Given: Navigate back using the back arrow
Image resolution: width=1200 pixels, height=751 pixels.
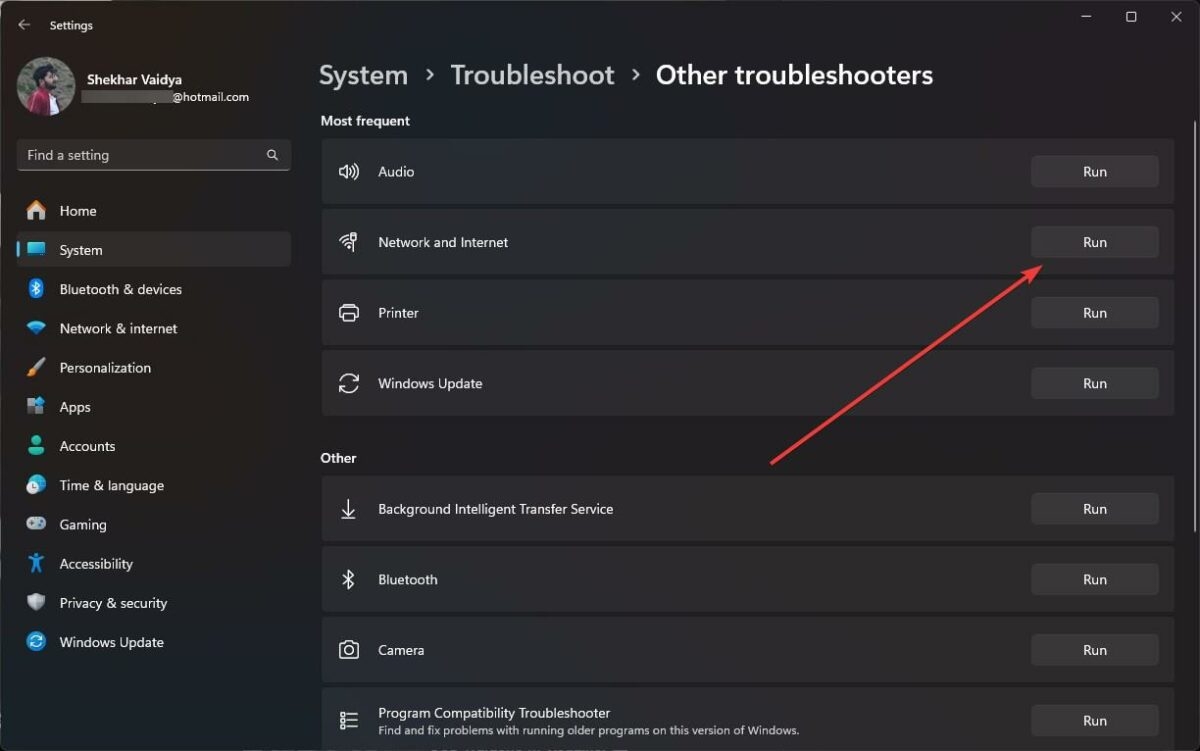Looking at the screenshot, I should point(24,25).
